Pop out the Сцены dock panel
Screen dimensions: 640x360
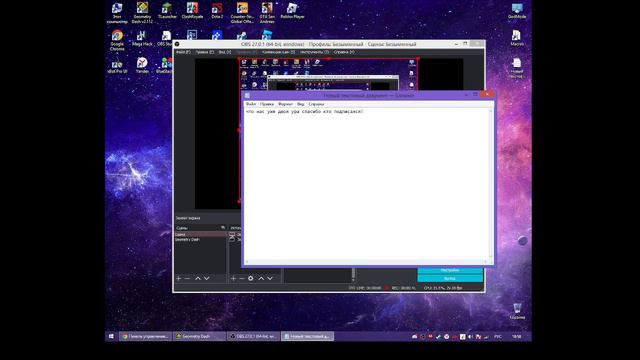click(x=223, y=227)
